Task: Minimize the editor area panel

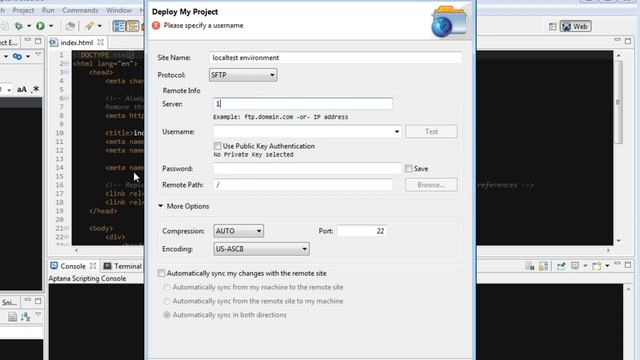Action: click(x=617, y=40)
